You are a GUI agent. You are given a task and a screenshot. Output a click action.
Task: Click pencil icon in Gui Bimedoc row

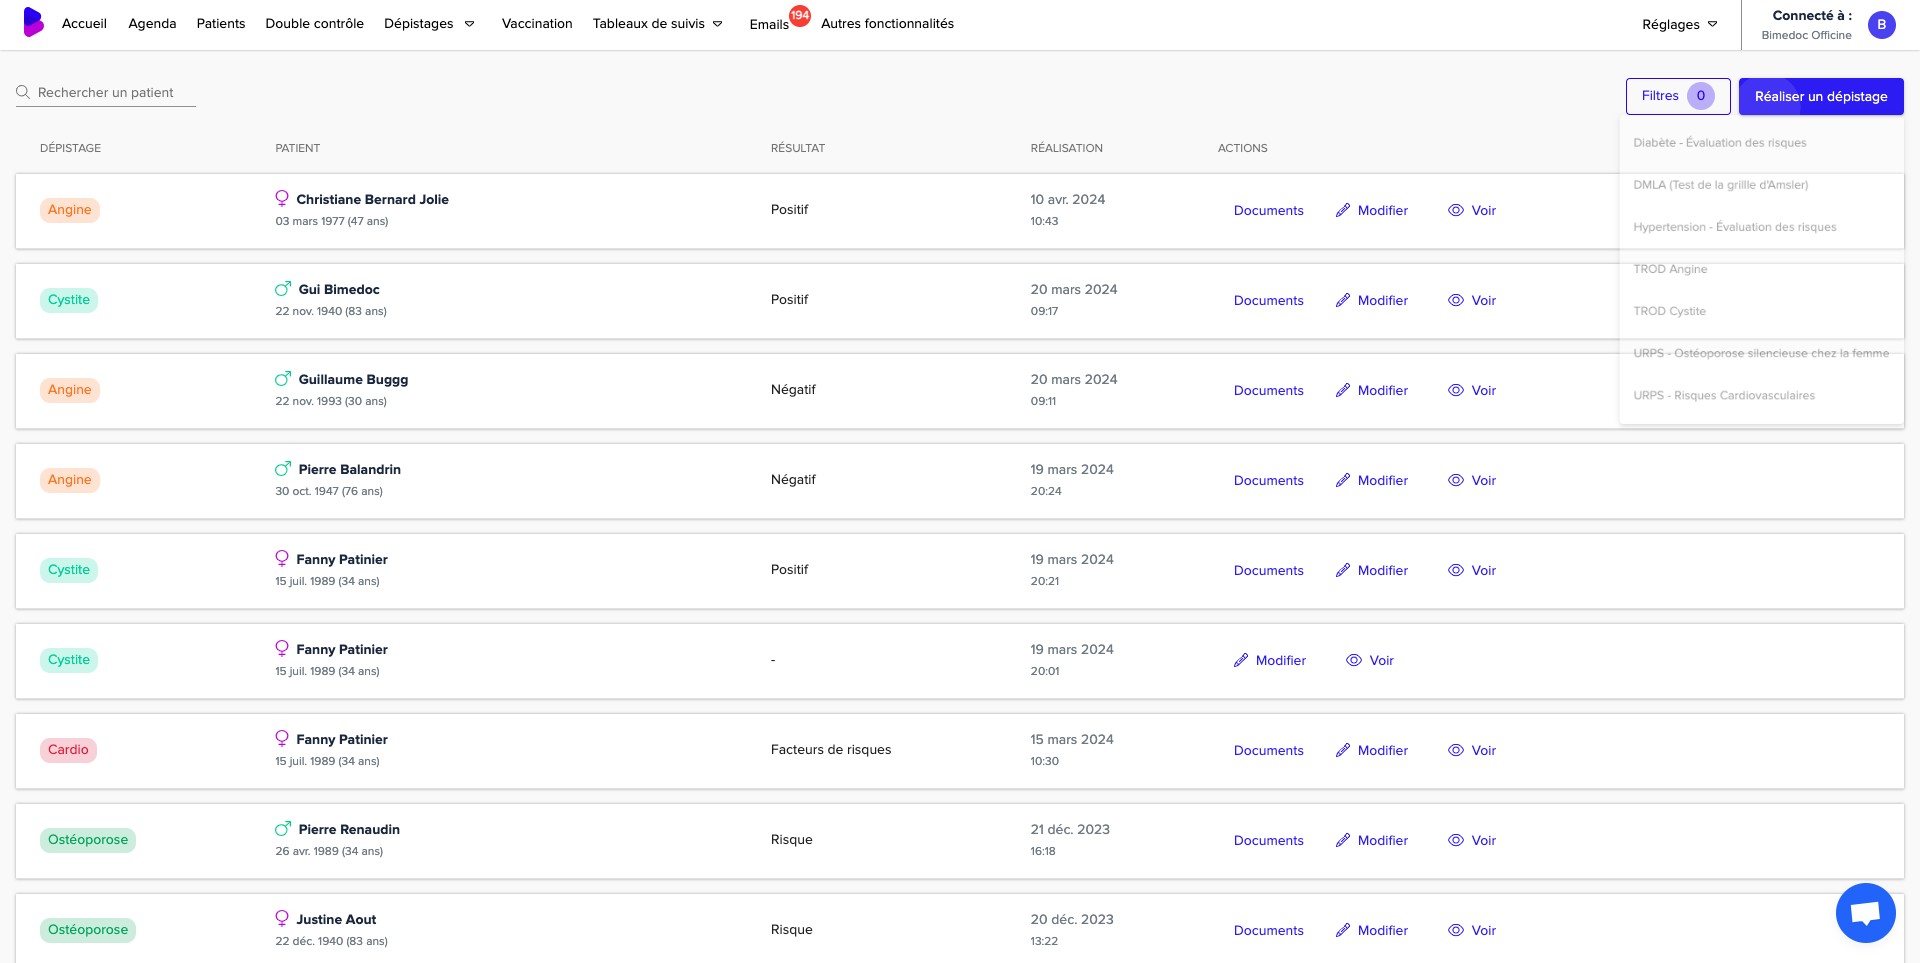tap(1343, 300)
